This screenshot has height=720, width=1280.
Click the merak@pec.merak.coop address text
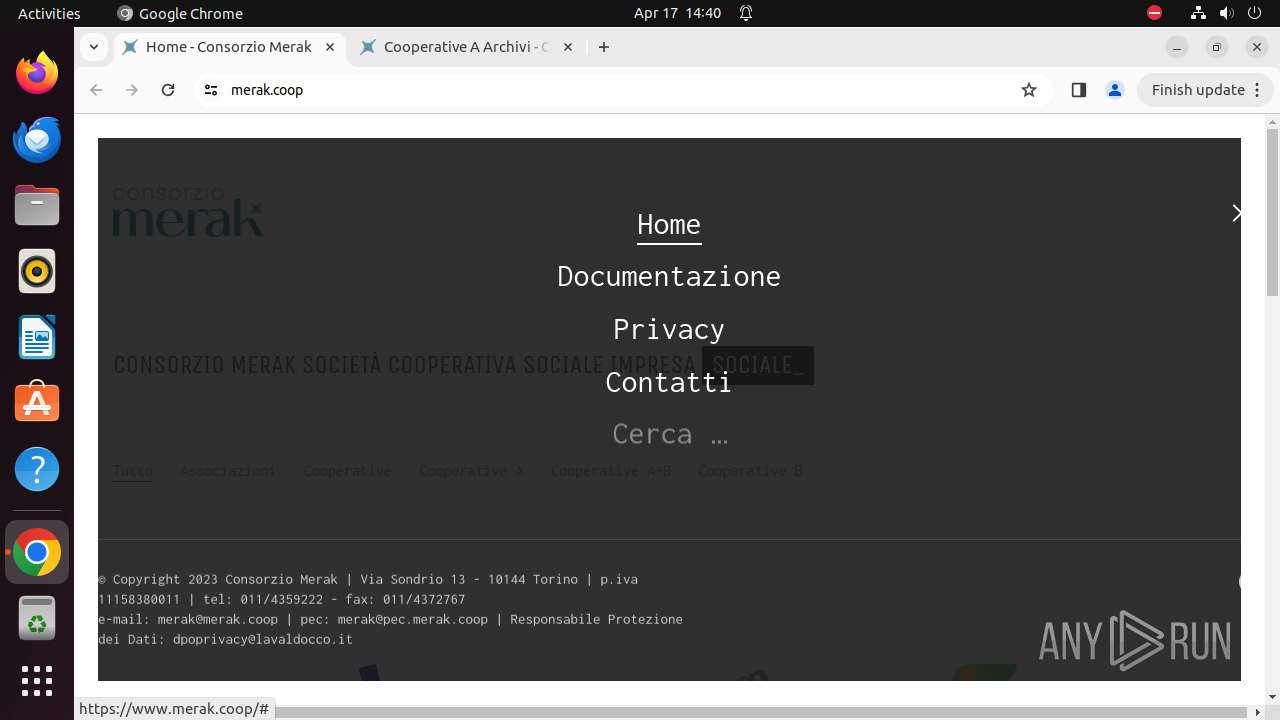tap(412, 619)
